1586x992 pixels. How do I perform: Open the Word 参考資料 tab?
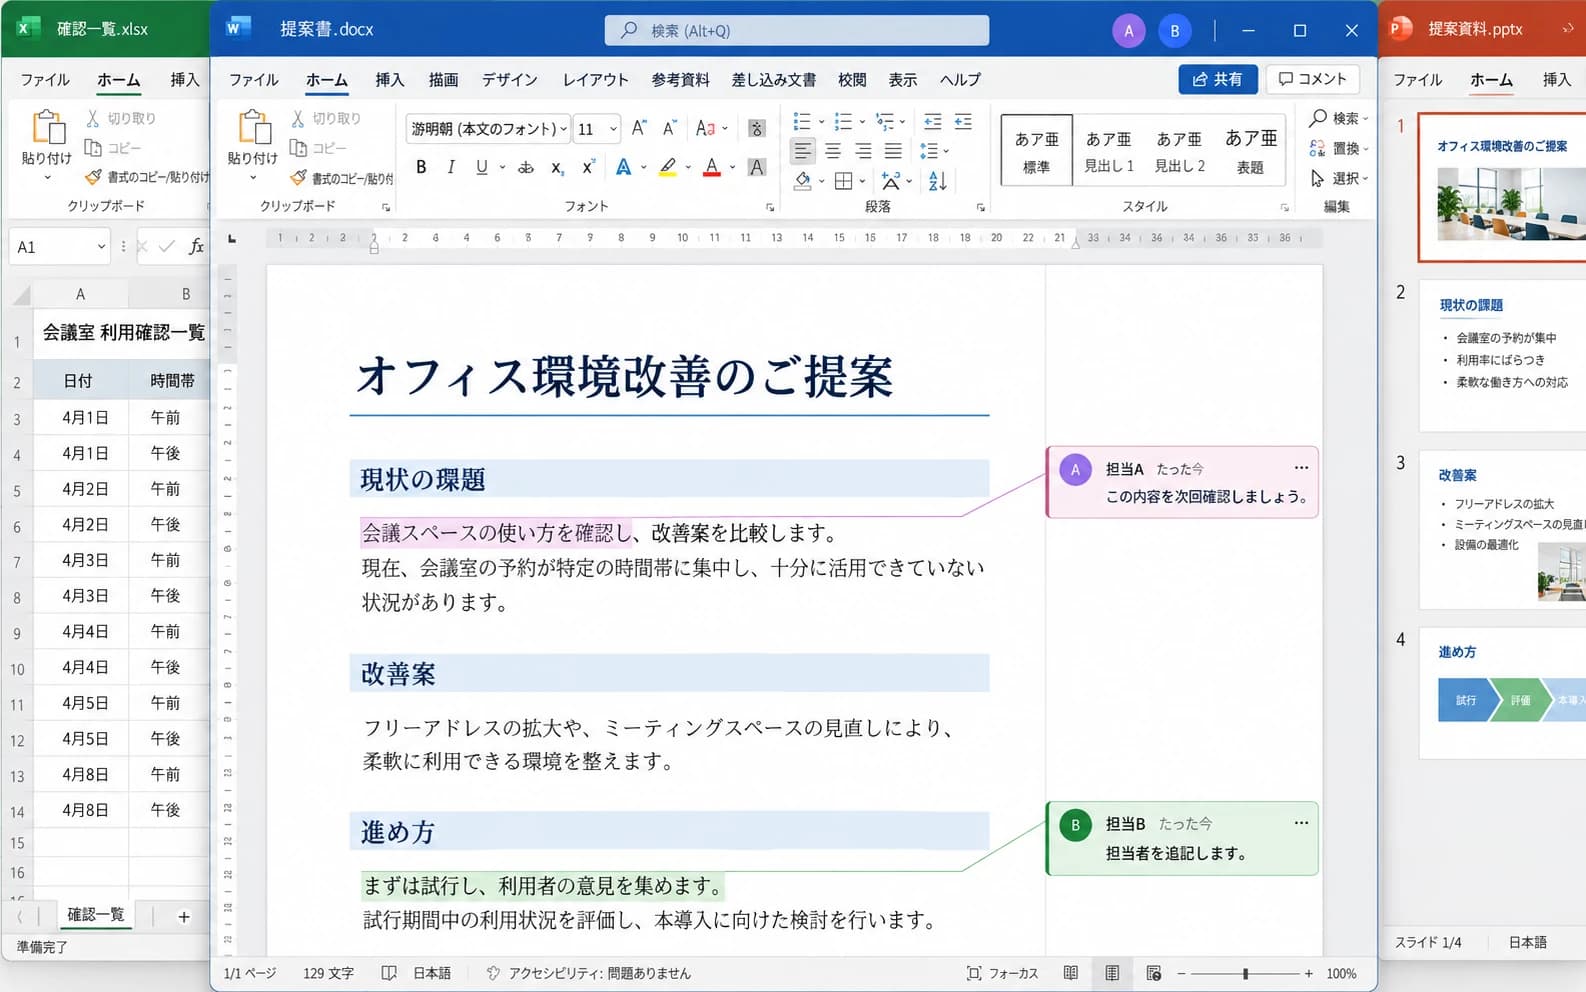[680, 80]
